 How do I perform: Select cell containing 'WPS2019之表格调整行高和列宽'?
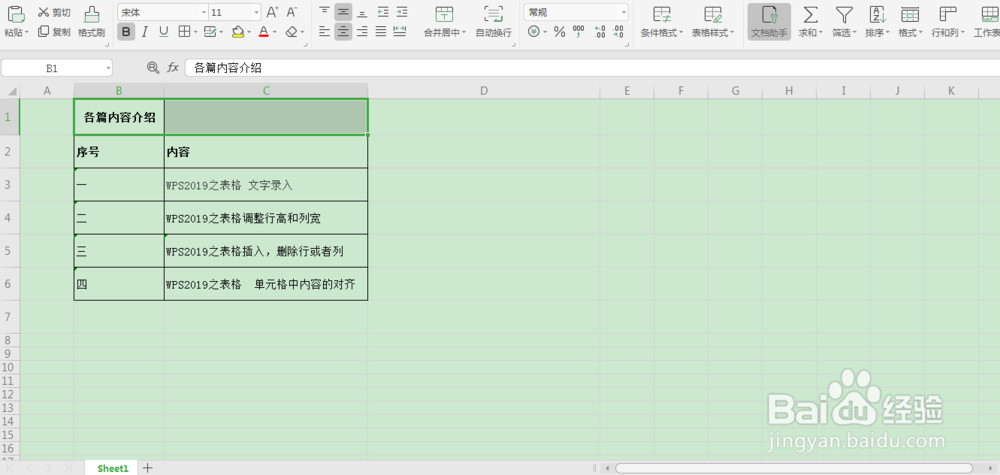click(x=266, y=218)
